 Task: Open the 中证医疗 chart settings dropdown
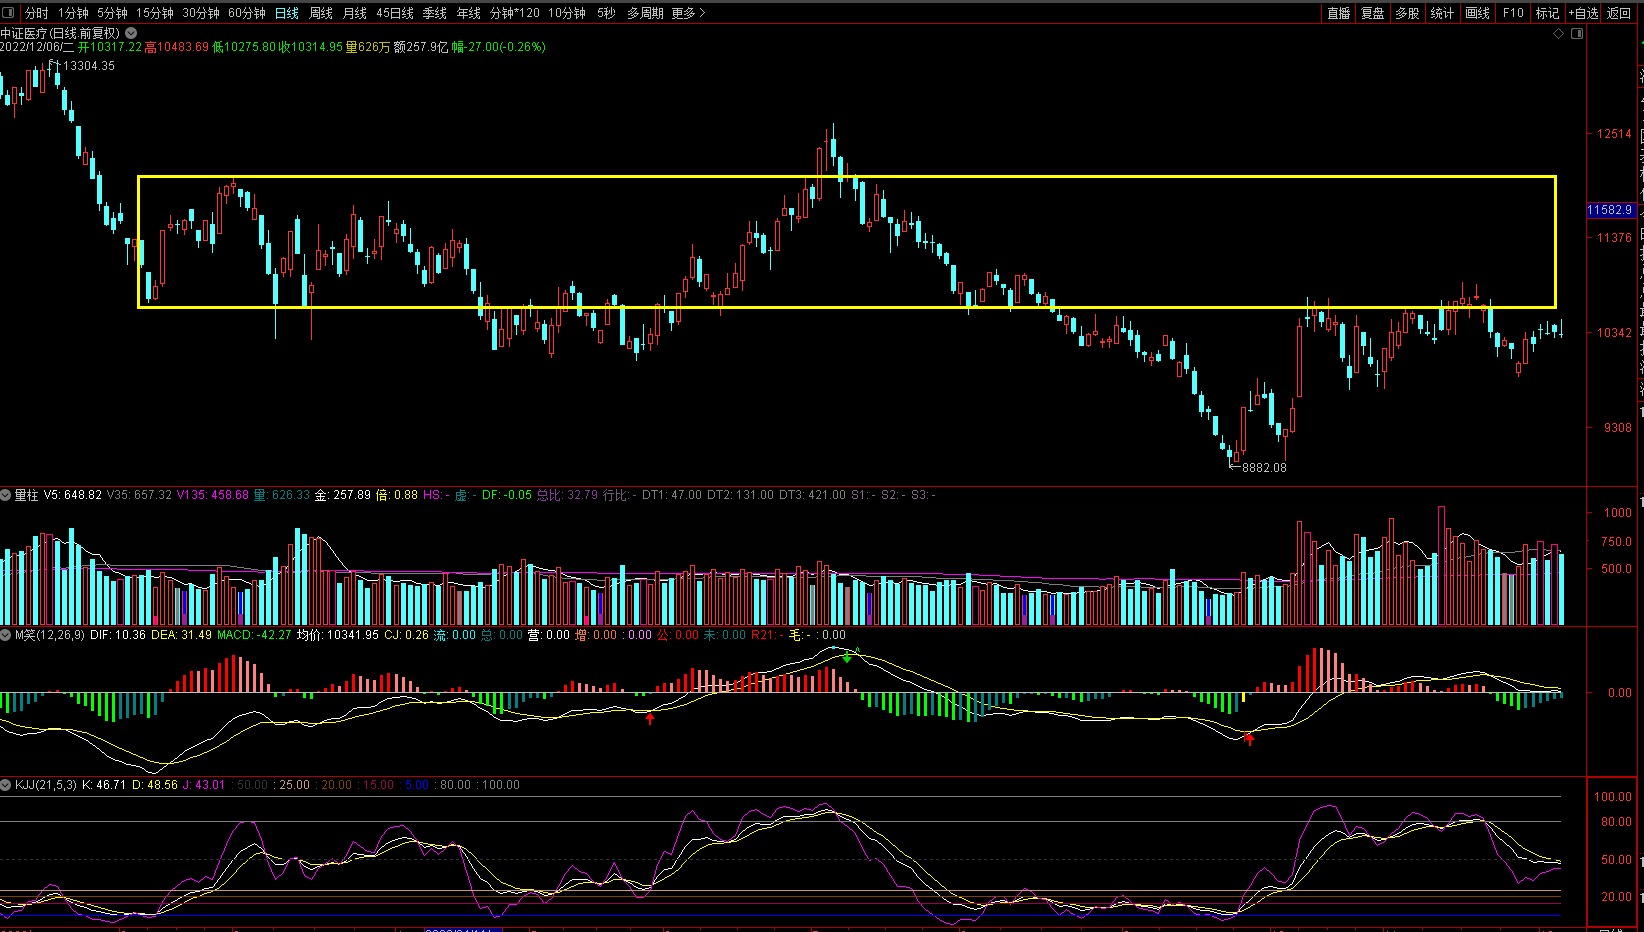[131, 33]
